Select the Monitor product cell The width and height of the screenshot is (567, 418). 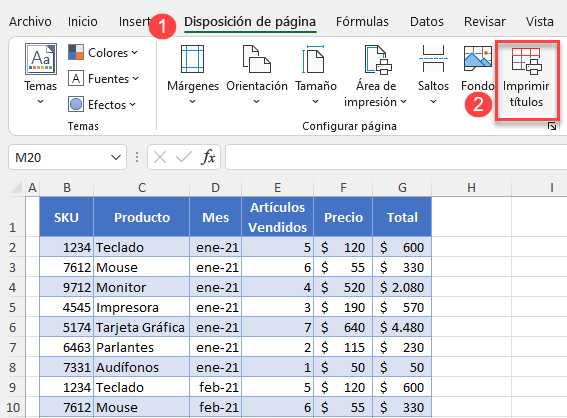click(x=142, y=287)
